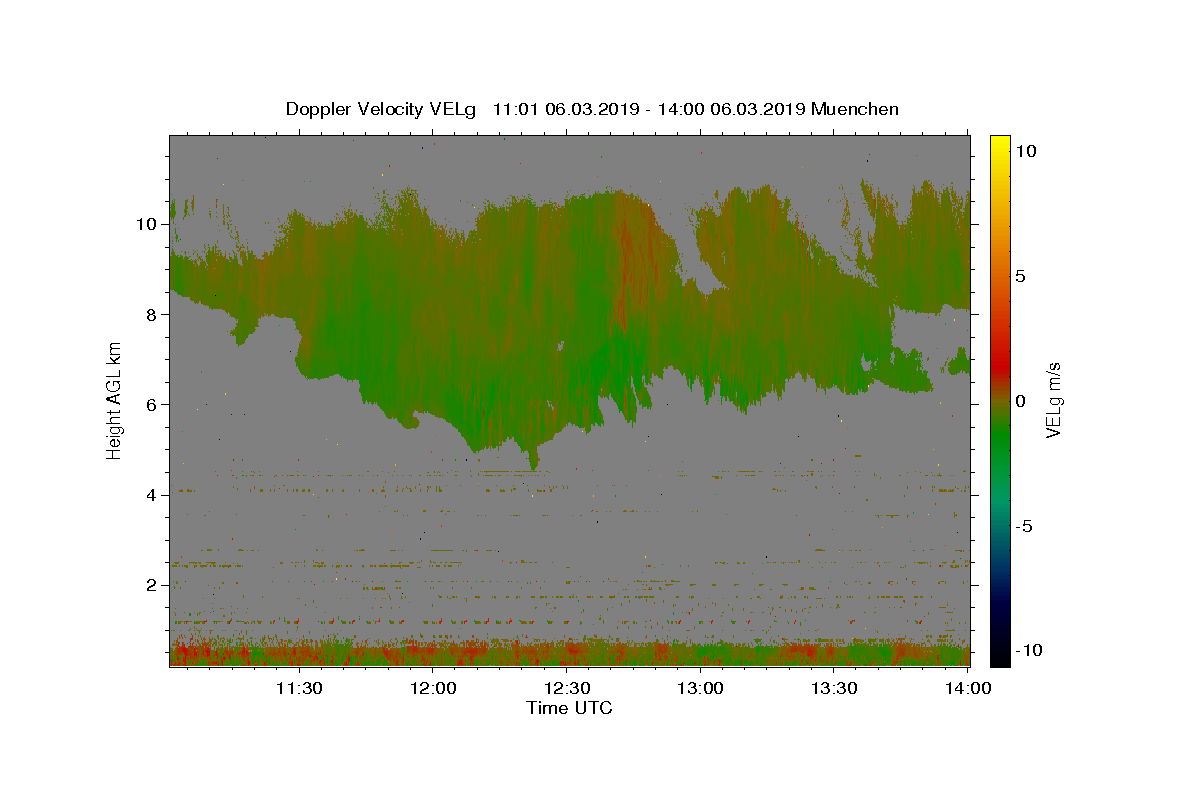Click the plot title 'Doppler Velocity VELg'
Viewport: 1200px width, 800px height.
tap(383, 109)
